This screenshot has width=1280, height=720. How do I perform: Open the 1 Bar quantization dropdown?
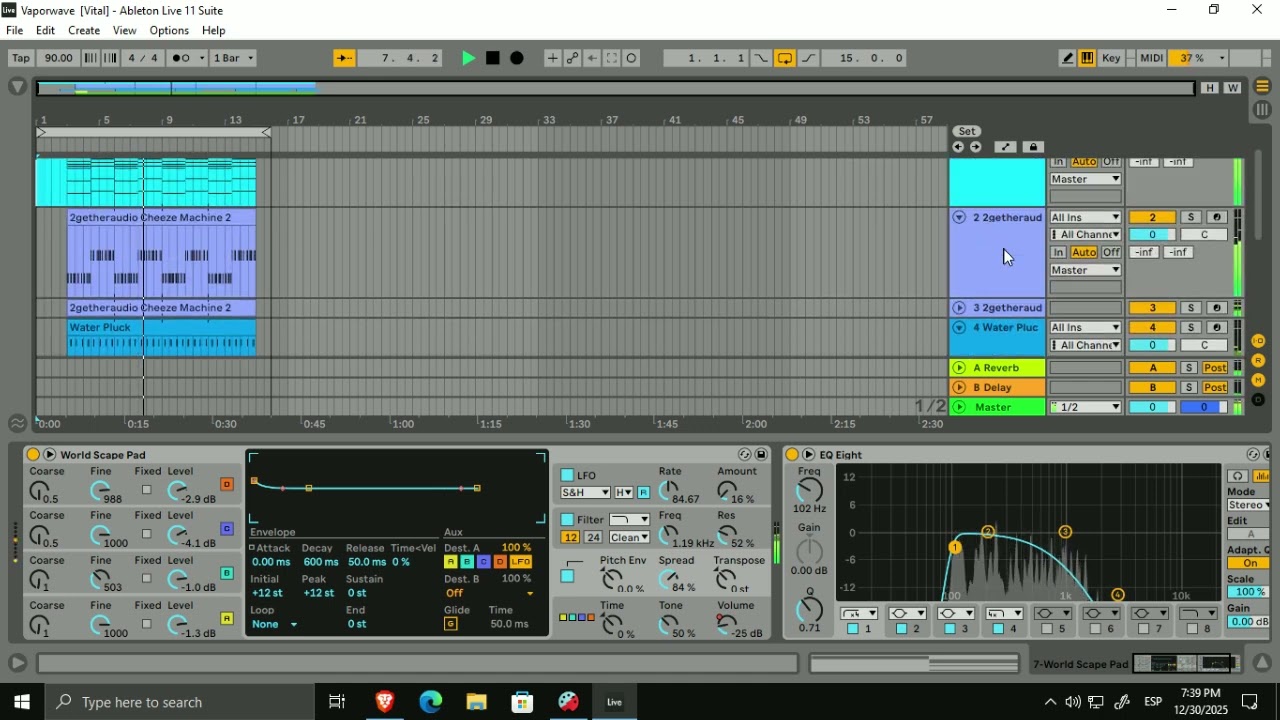coord(234,58)
